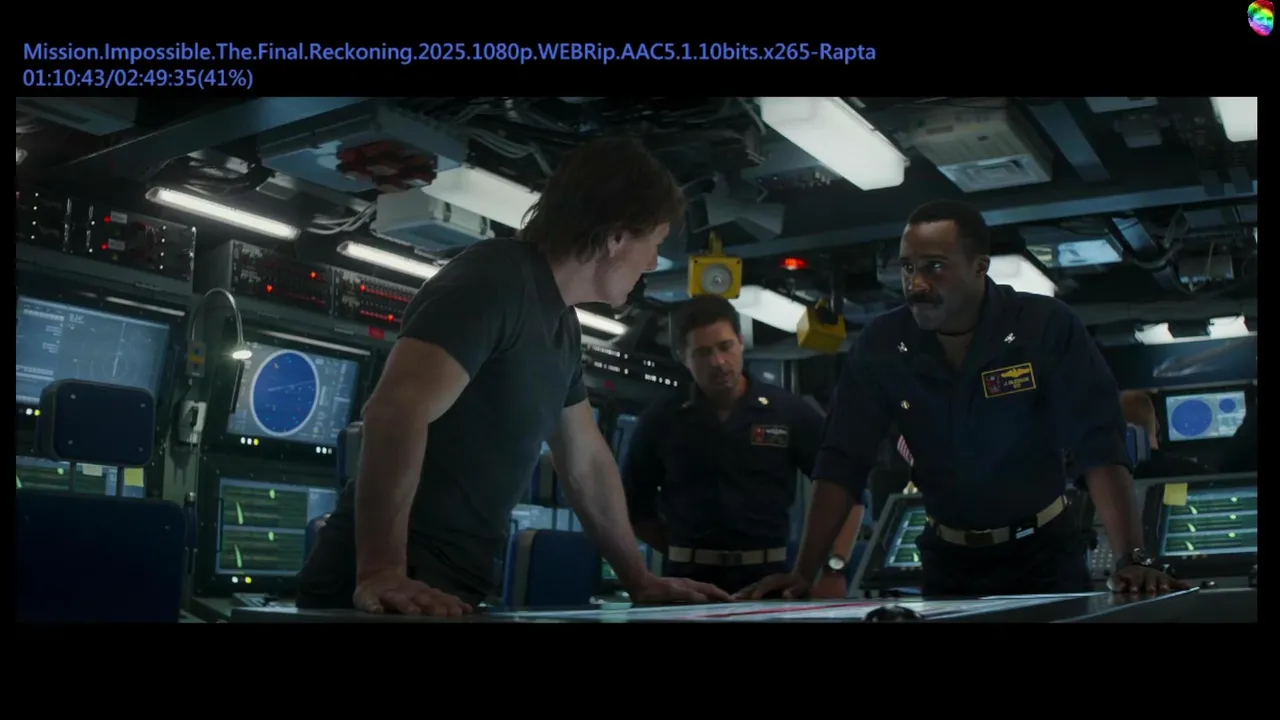The image size is (1280, 720).
Task: Click the video frame to toggle playback
Action: tap(636, 360)
